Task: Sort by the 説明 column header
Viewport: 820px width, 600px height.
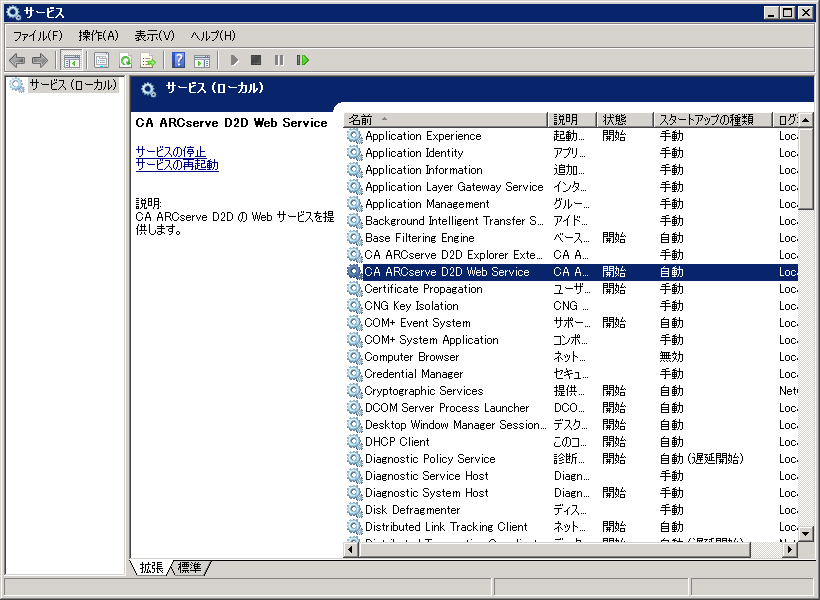Action: pyautogui.click(x=572, y=120)
